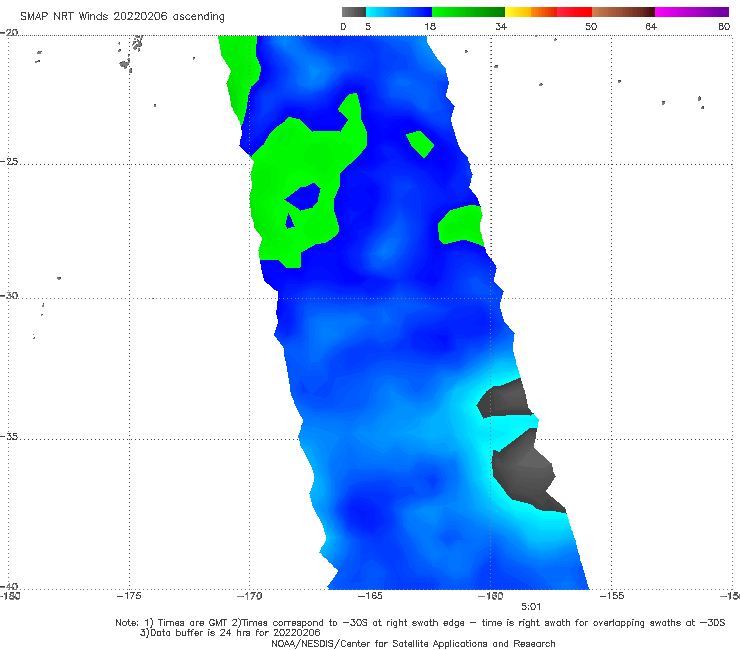Click the small green patch near -163, -24
The width and height of the screenshot is (740, 650).
tap(420, 144)
